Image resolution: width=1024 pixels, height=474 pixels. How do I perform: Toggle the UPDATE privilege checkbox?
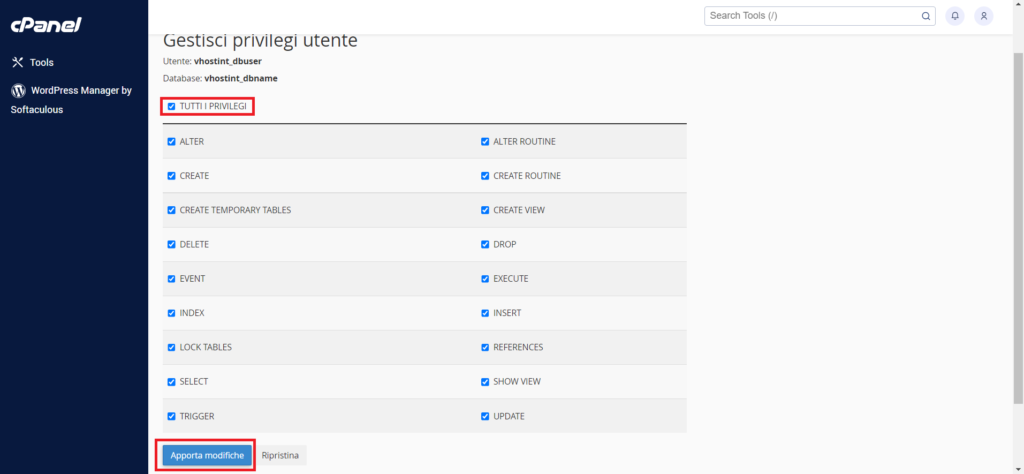click(x=485, y=416)
